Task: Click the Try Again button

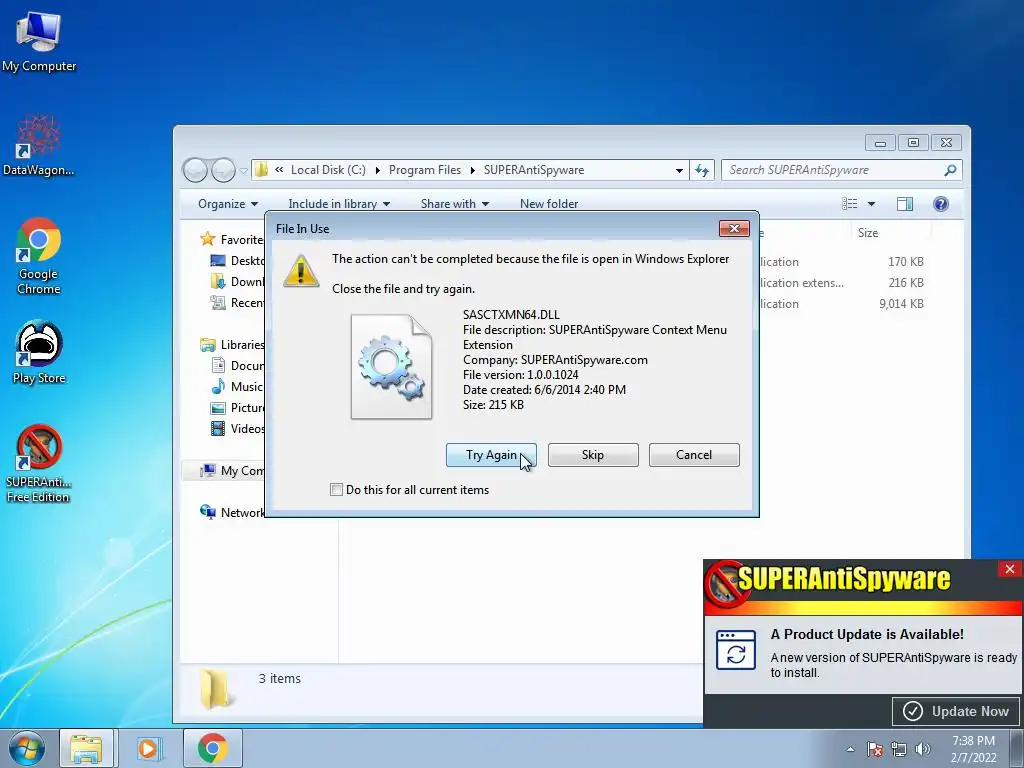Action: pos(491,455)
